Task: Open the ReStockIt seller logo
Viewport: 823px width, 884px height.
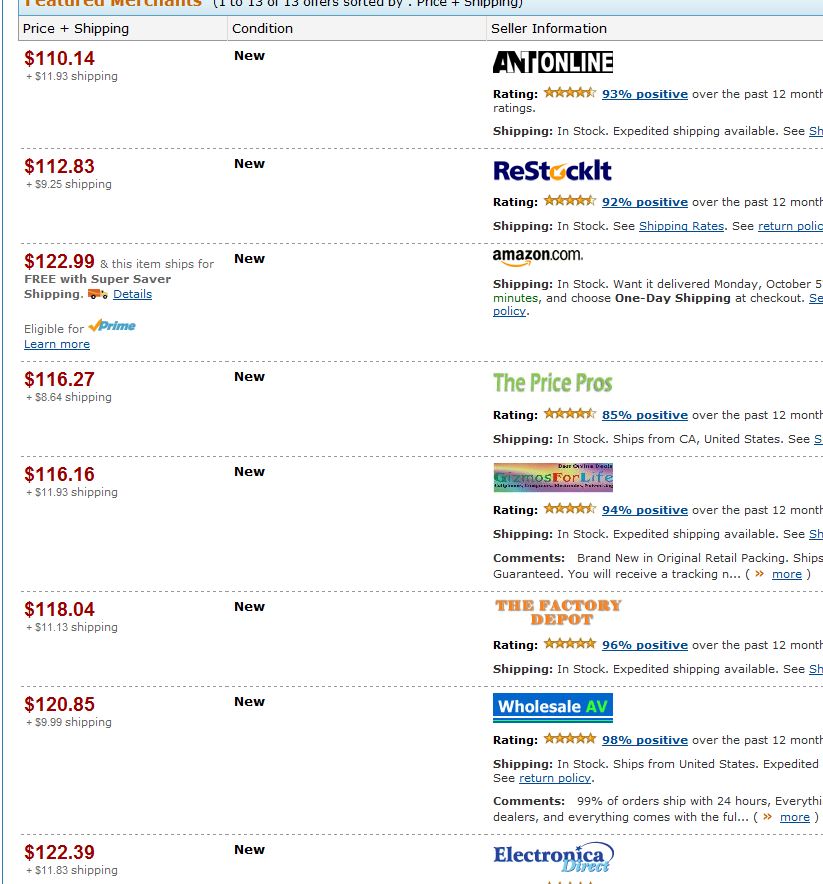Action: point(552,171)
